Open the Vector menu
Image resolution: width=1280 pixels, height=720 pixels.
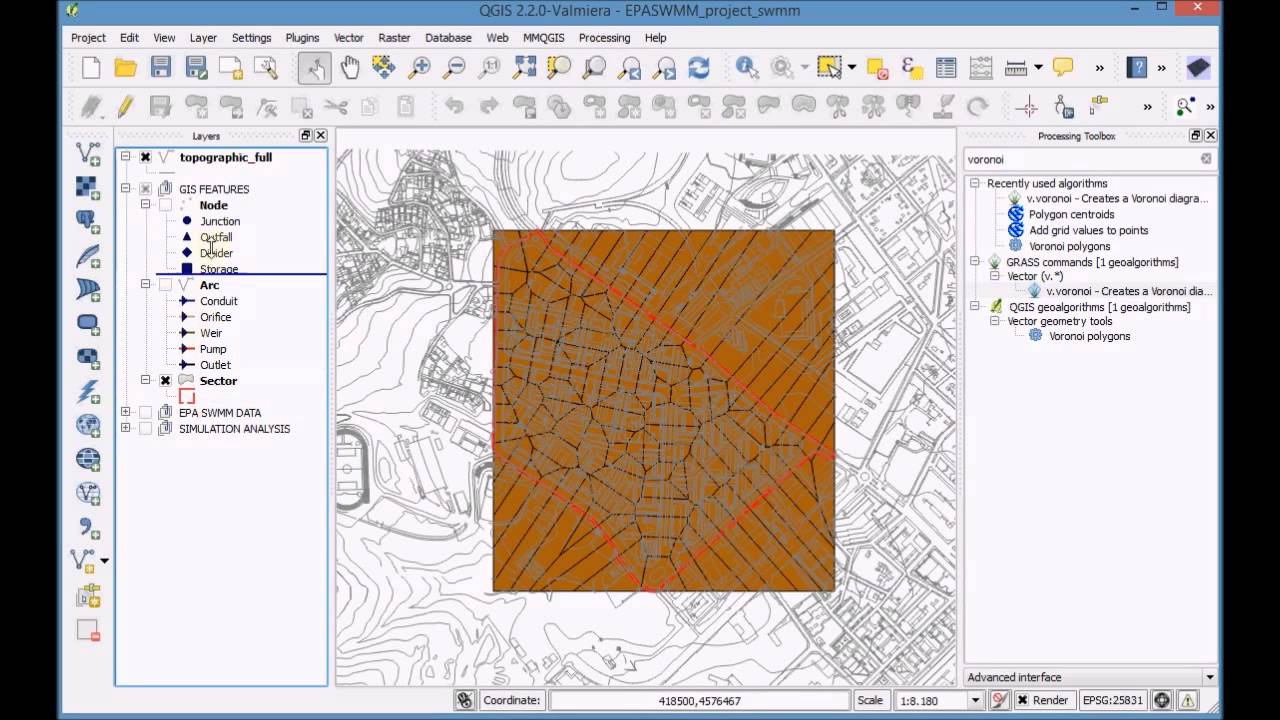(x=349, y=38)
